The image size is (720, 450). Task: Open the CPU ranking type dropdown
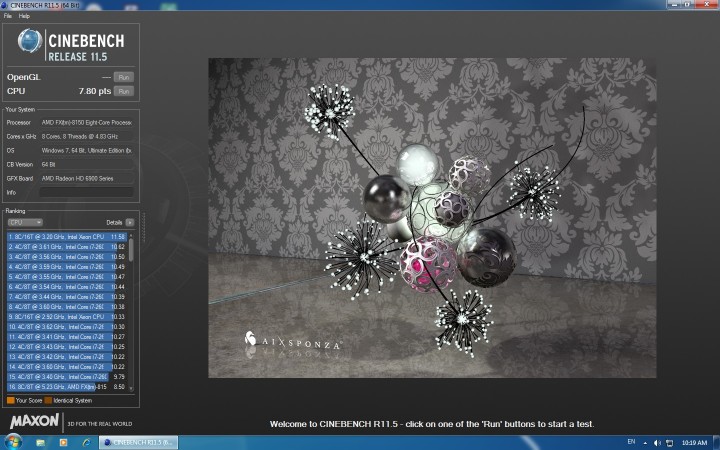[25, 222]
